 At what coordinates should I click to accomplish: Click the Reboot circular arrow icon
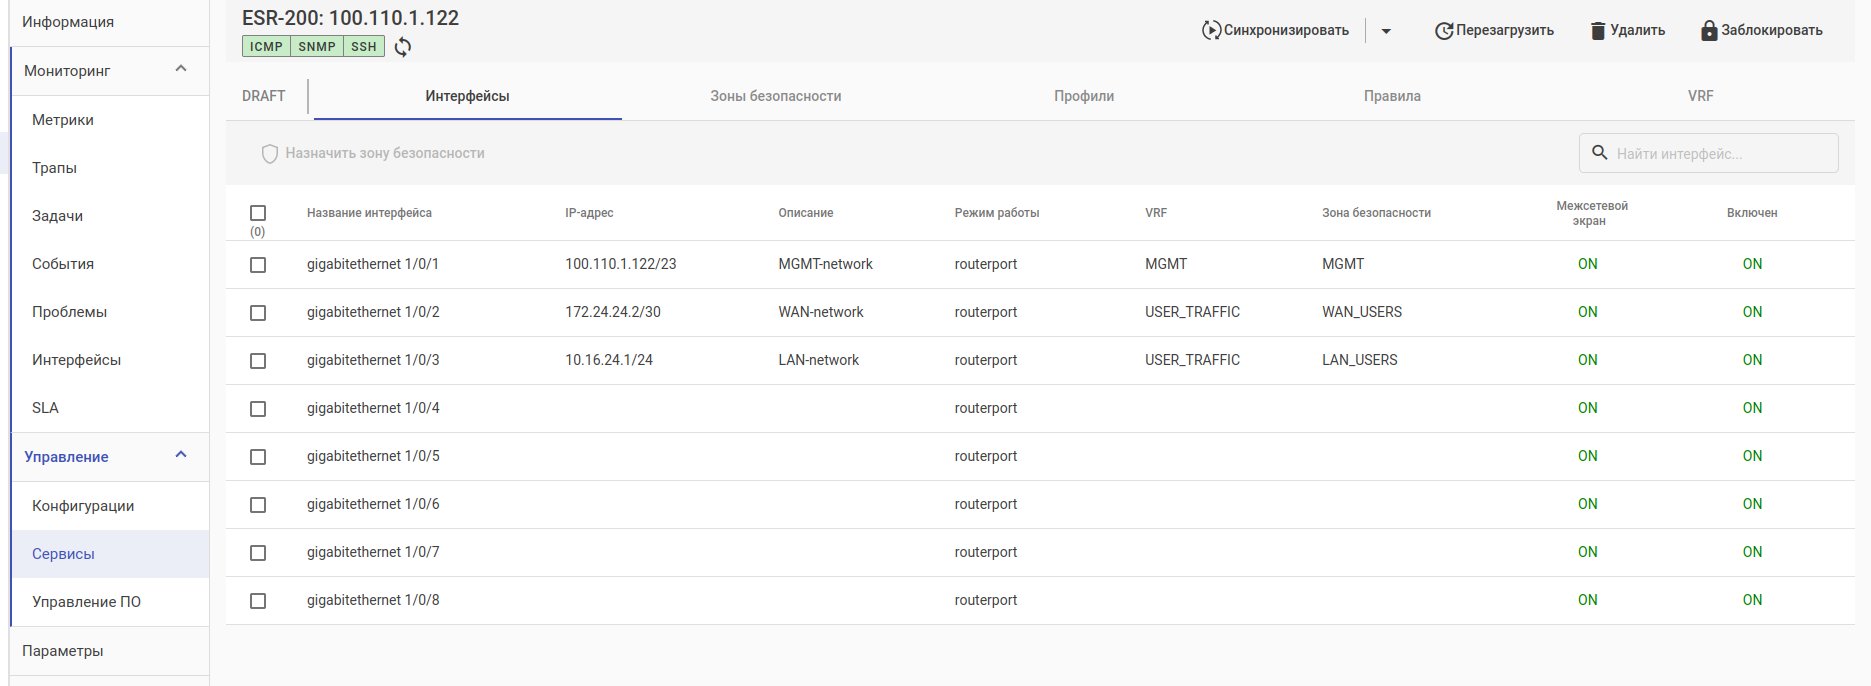(x=1444, y=31)
